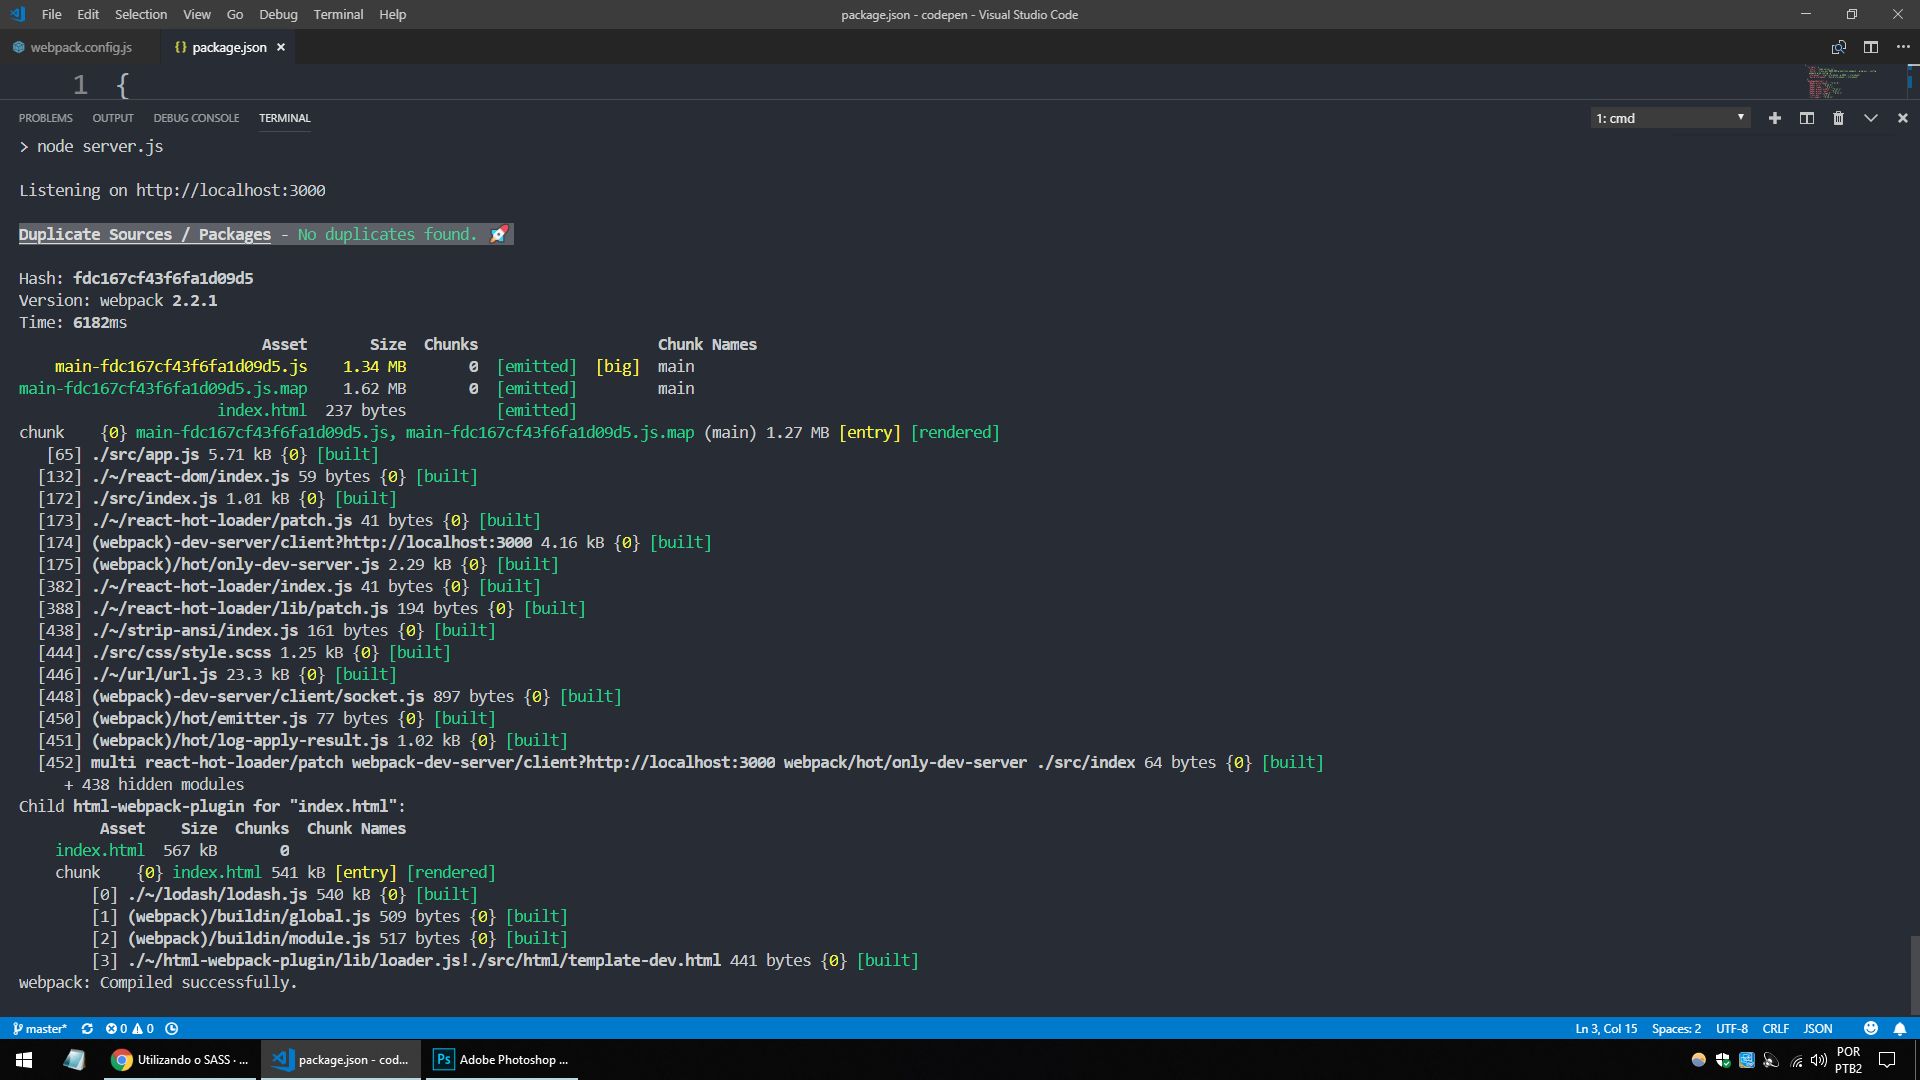Image resolution: width=1920 pixels, height=1080 pixels.
Task: Toggle line ending from CRLF
Action: click(x=1777, y=1028)
